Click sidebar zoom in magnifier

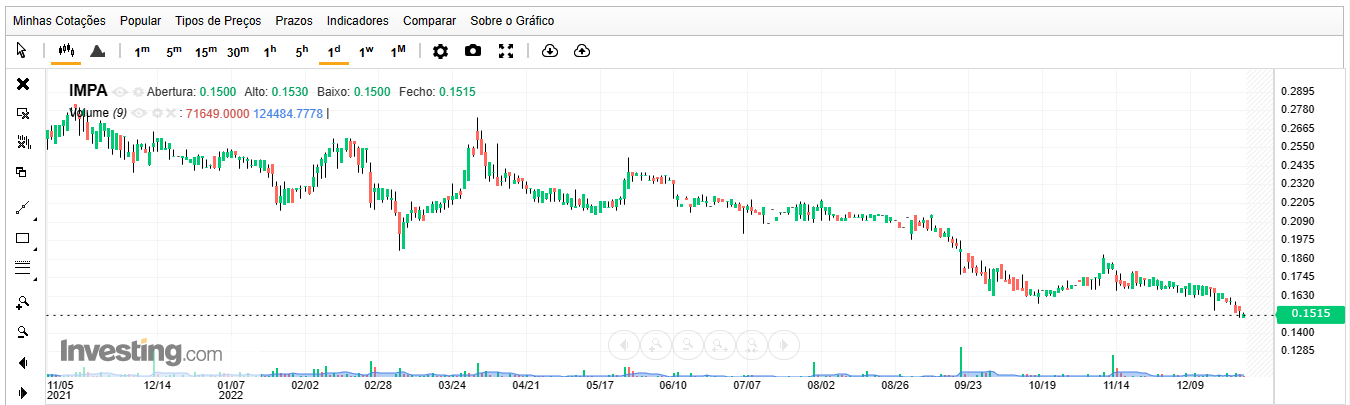pyautogui.click(x=23, y=301)
